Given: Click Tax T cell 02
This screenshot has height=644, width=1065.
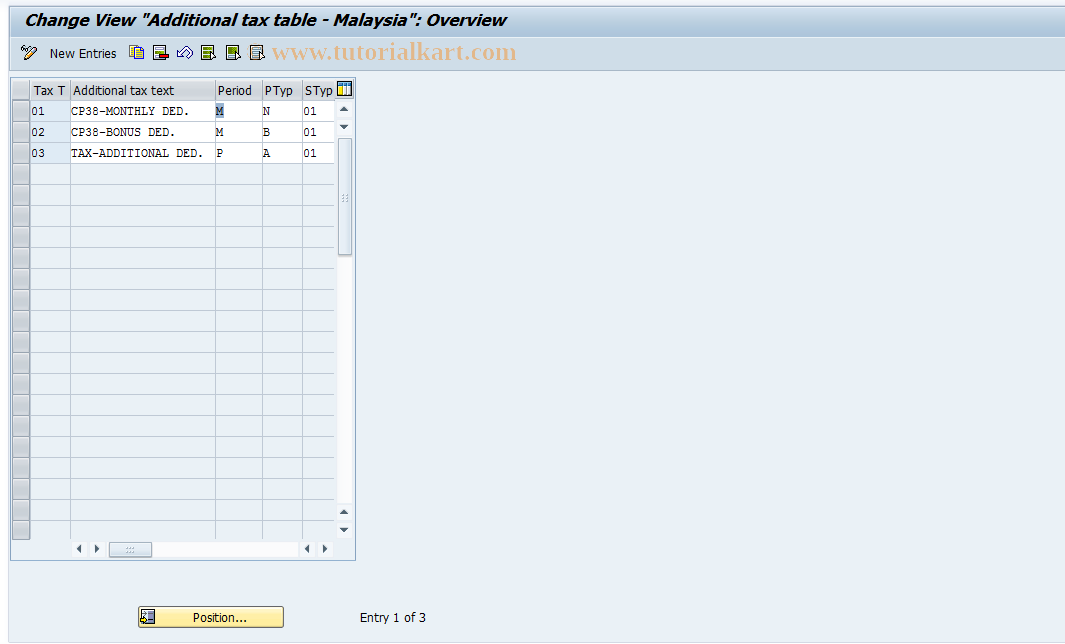Looking at the screenshot, I should click(x=50, y=132).
